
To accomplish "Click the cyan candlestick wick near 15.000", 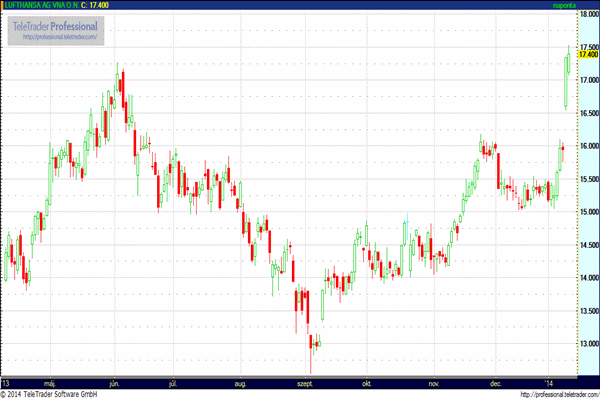I will pyautogui.click(x=407, y=223).
